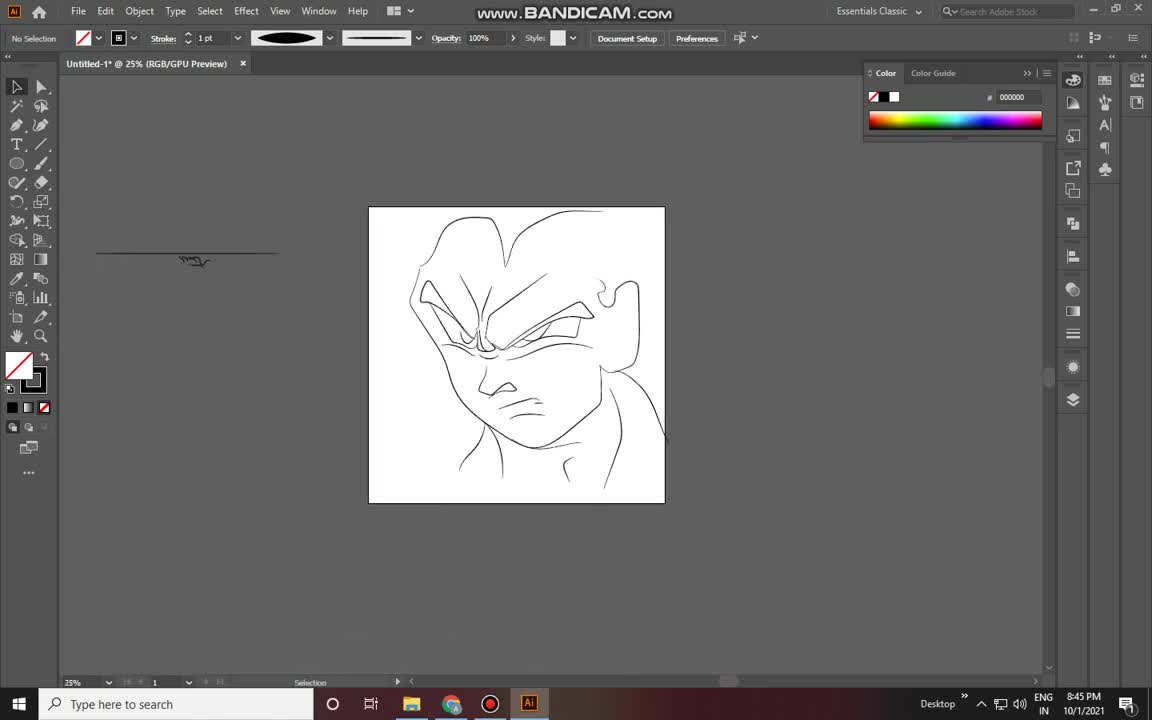
Task: Open the File menu
Action: pyautogui.click(x=78, y=11)
